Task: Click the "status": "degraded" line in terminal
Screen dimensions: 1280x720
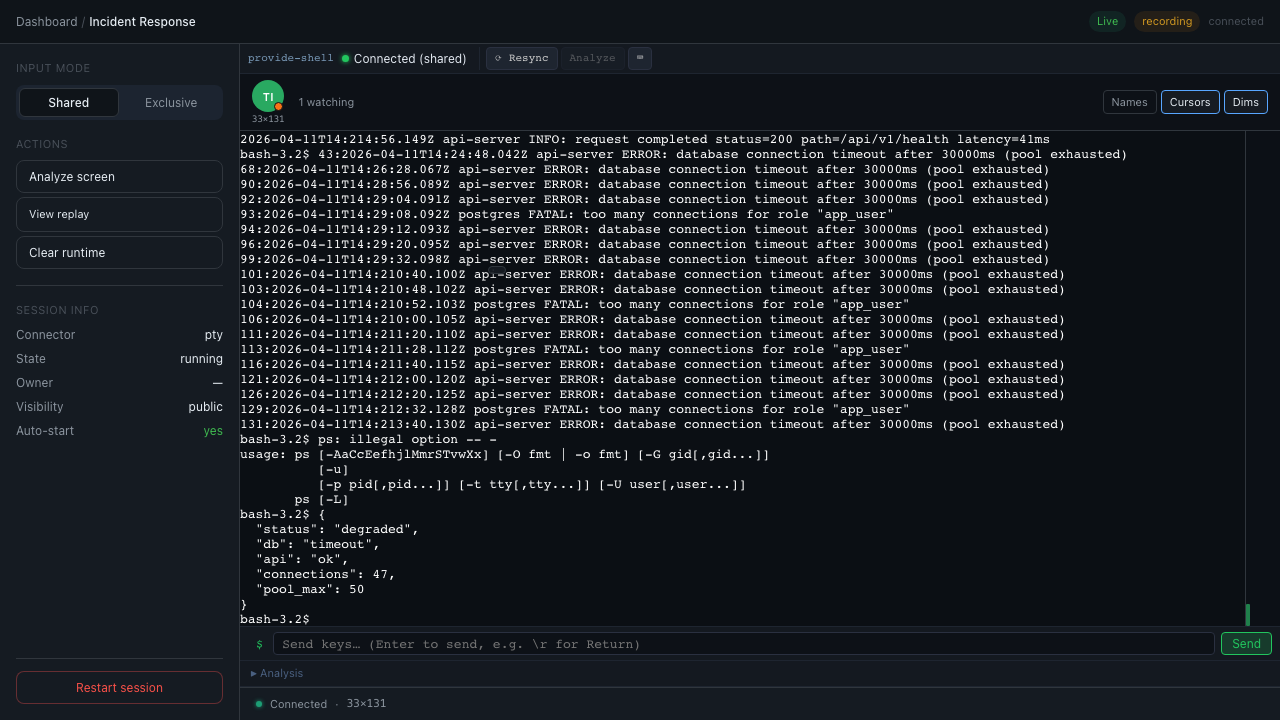Action: [337, 530]
